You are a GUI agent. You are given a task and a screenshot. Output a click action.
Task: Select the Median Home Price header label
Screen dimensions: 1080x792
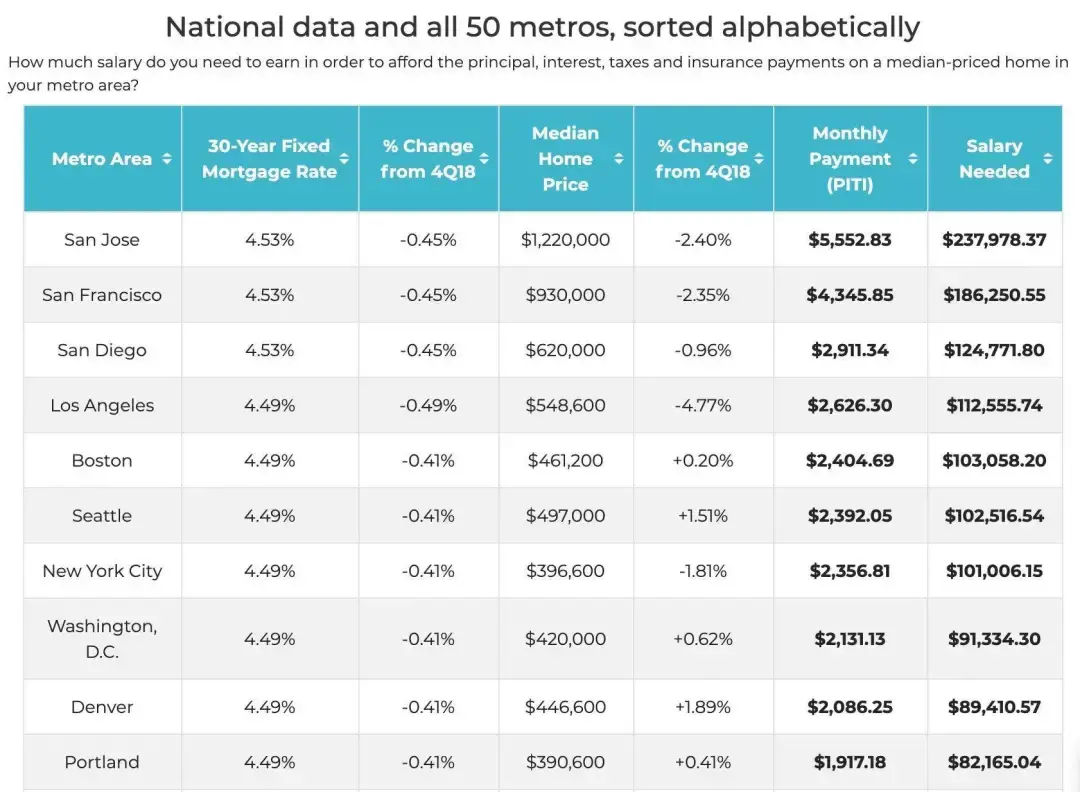(x=565, y=159)
